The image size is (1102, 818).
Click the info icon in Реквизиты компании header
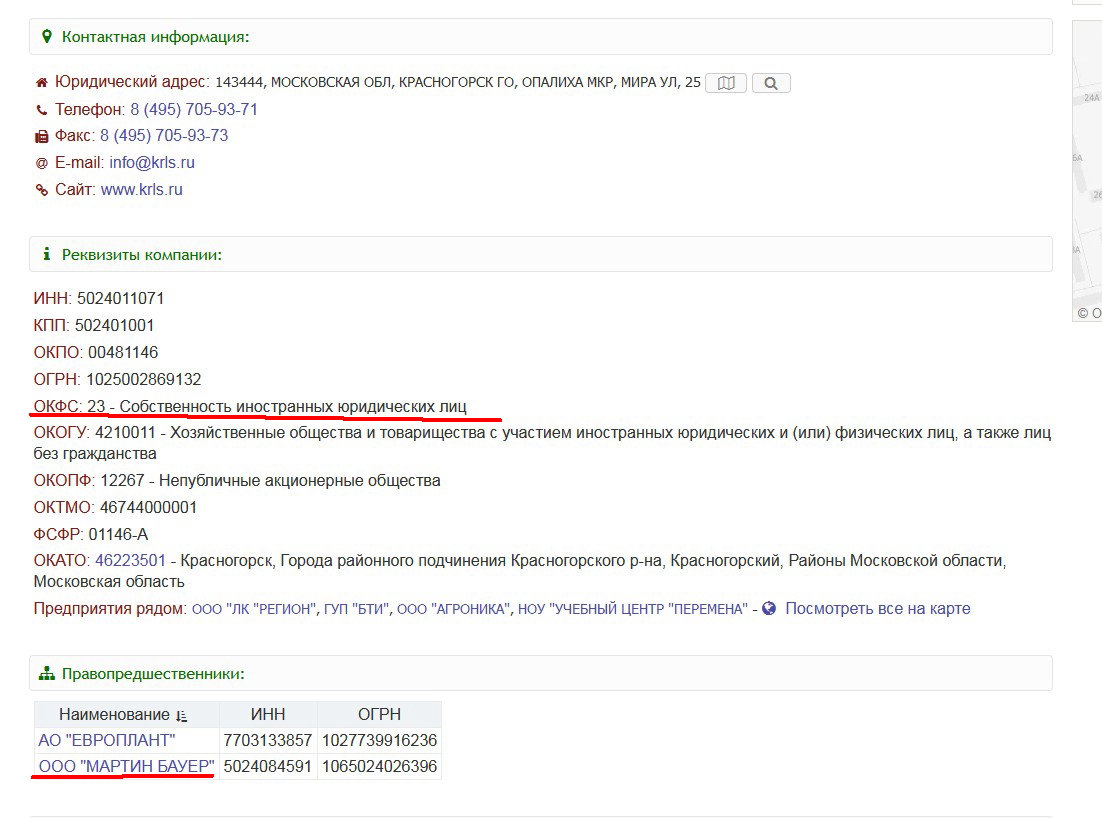[46, 254]
